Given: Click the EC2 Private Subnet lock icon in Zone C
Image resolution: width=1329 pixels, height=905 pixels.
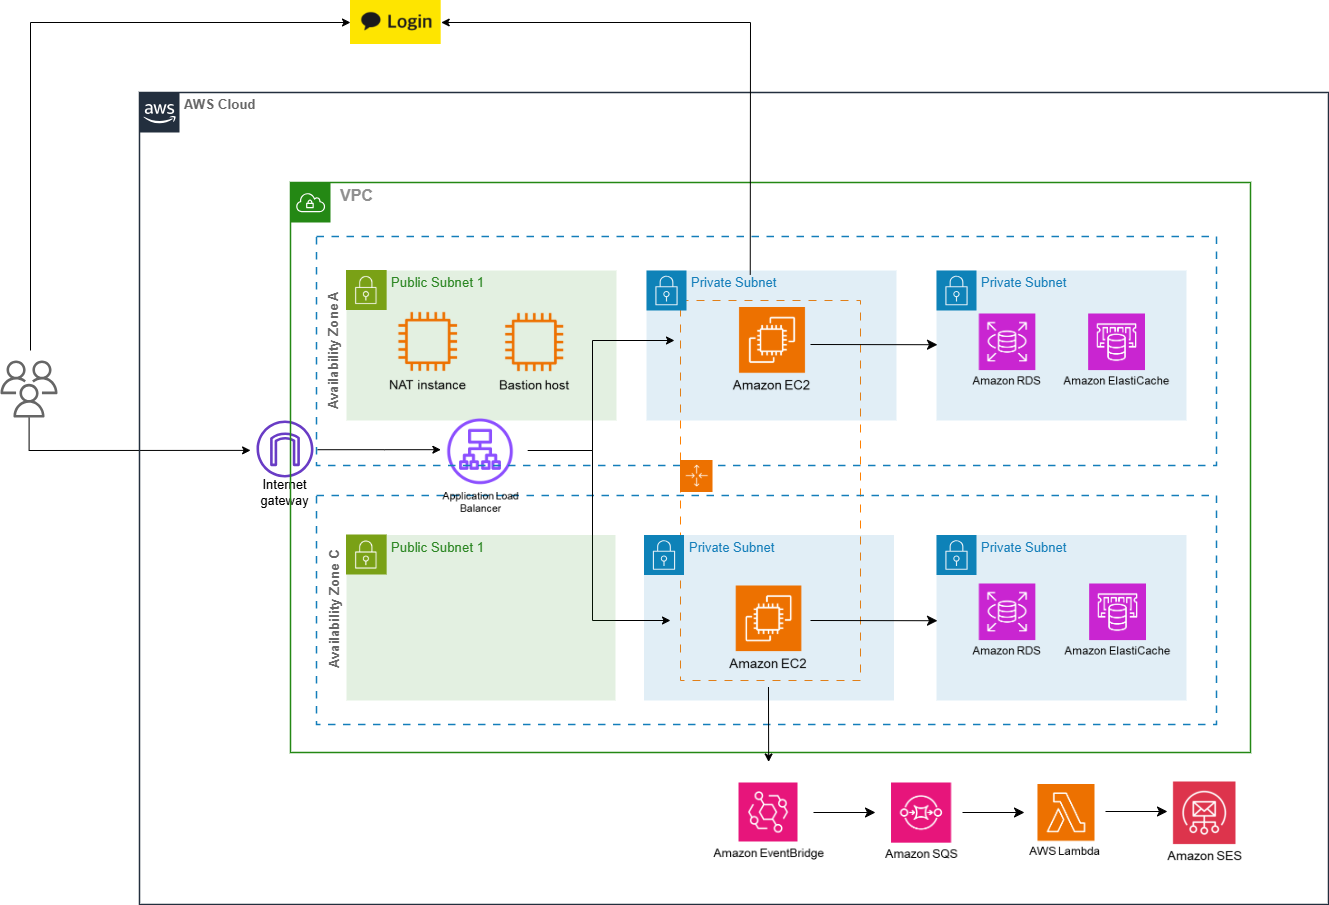Looking at the screenshot, I should point(664,555).
